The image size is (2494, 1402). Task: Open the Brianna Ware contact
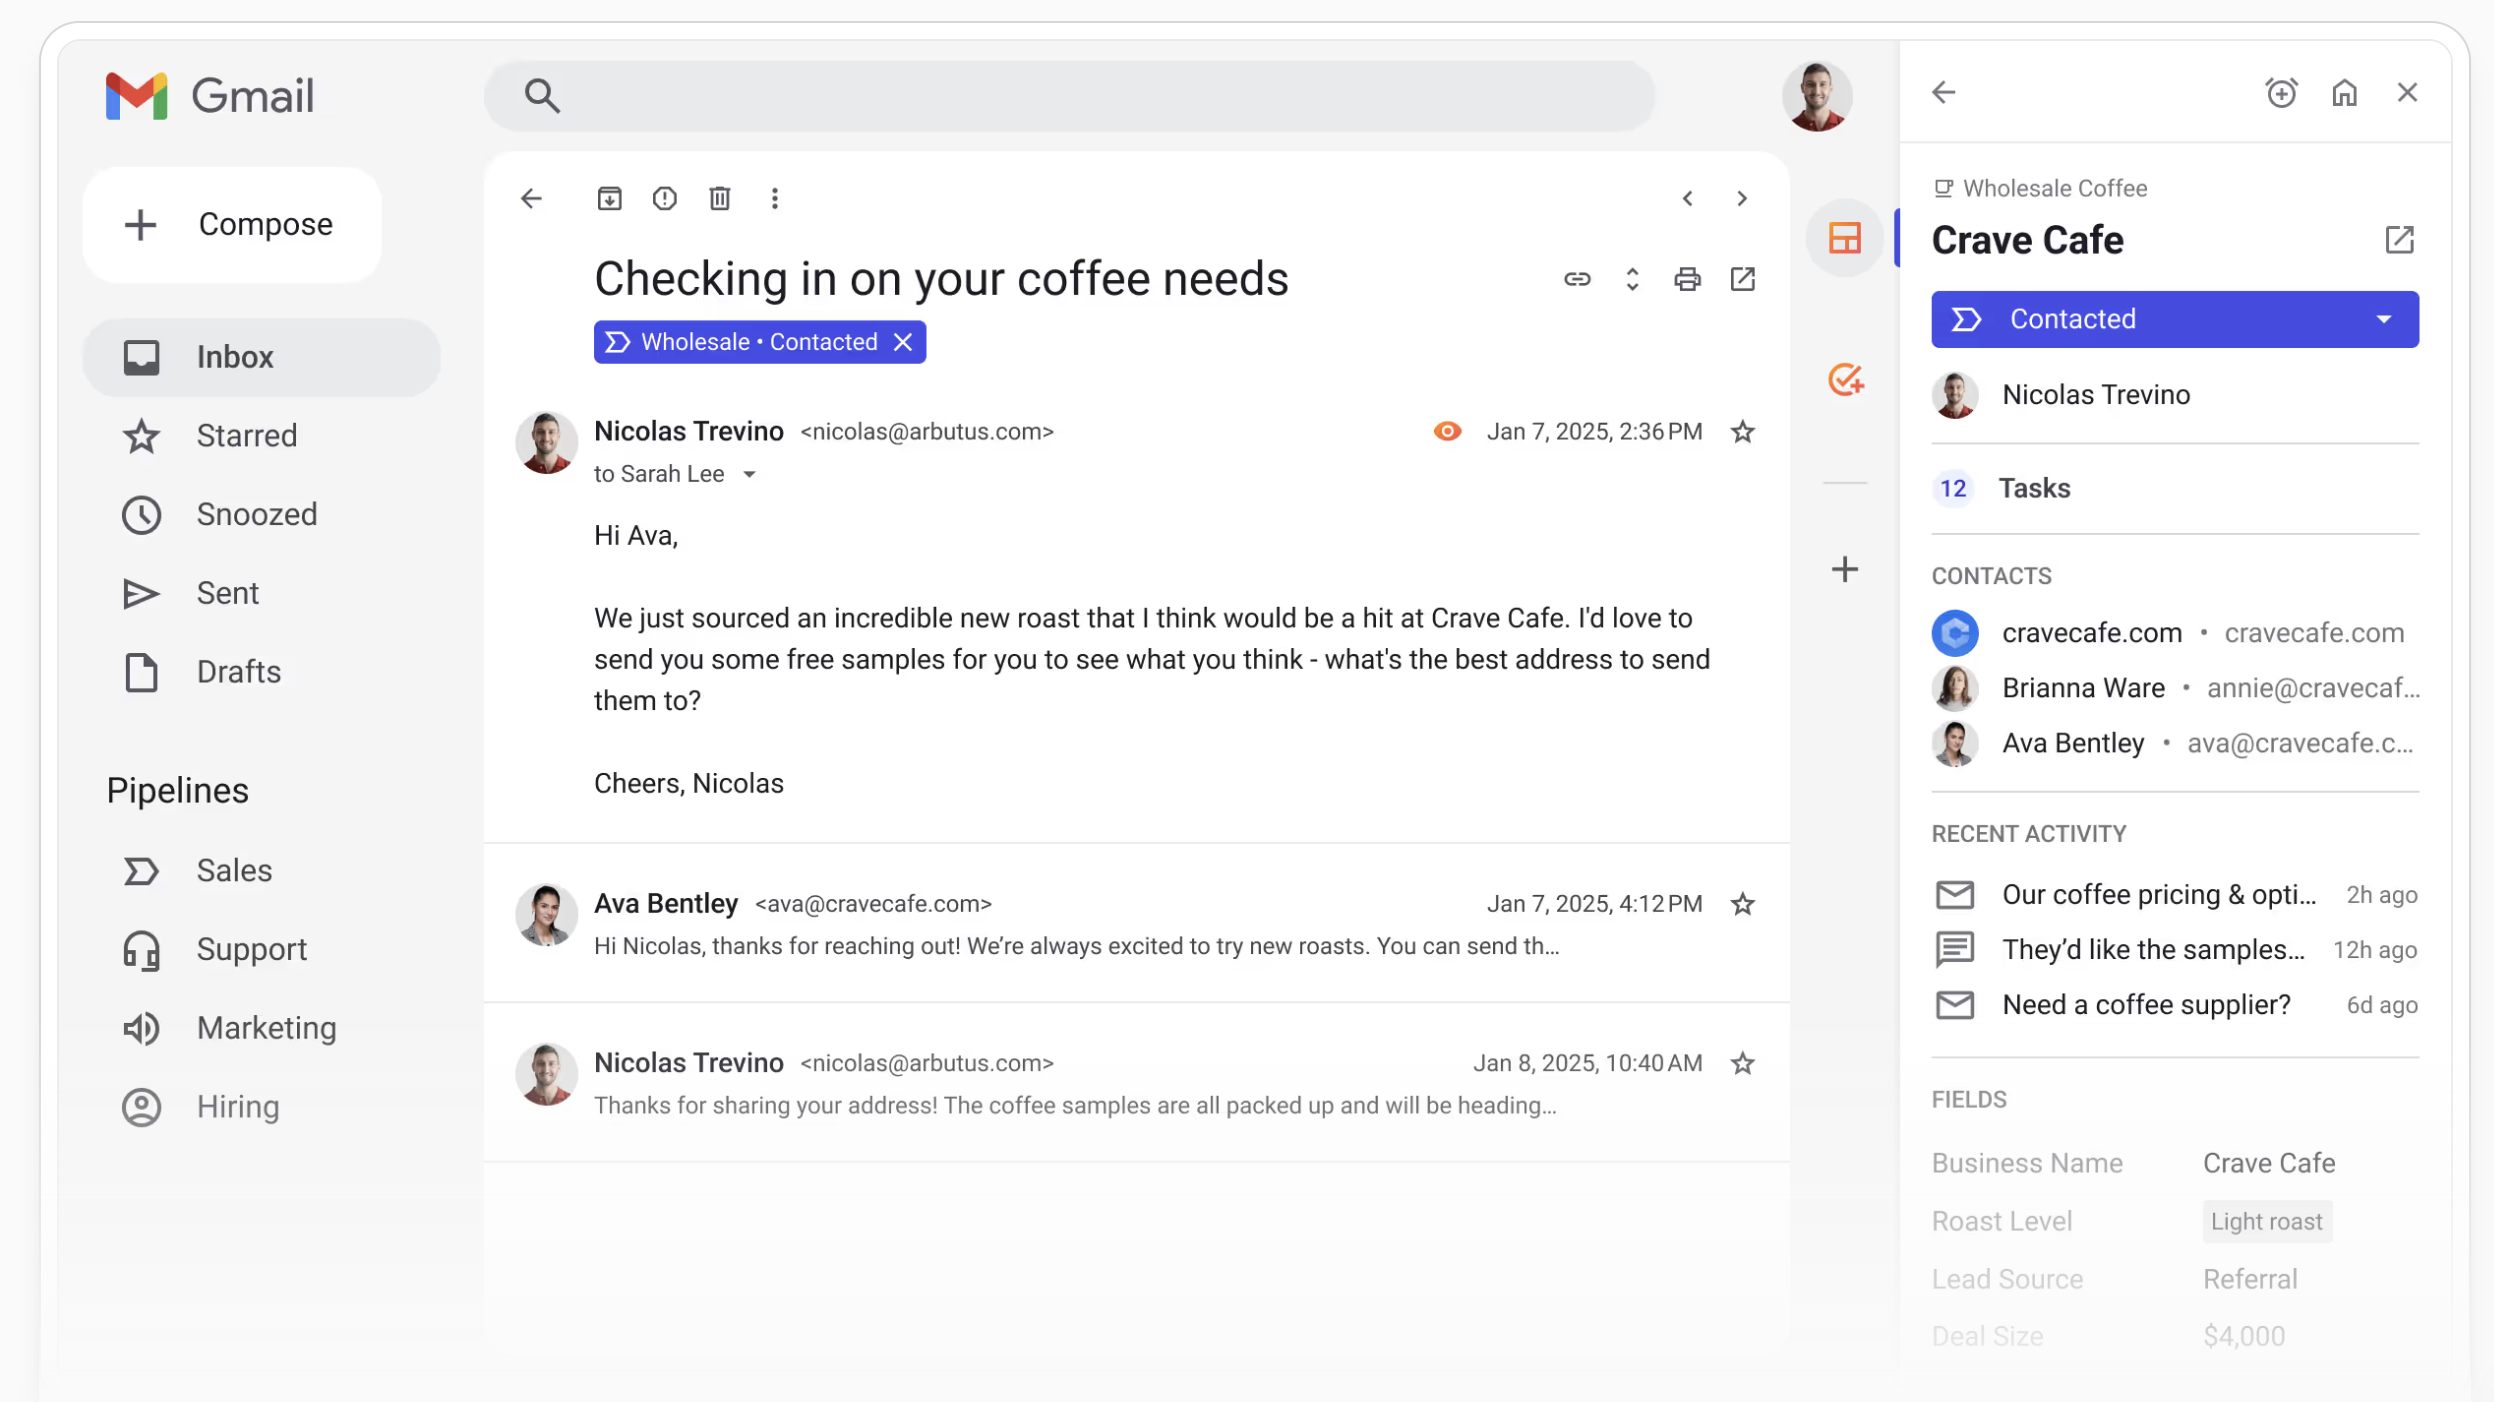coord(2173,688)
